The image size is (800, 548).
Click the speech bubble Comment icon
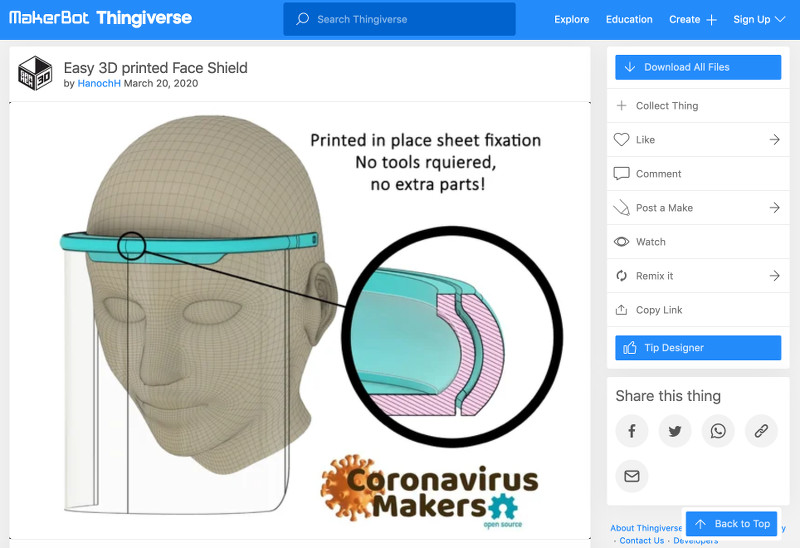click(621, 173)
